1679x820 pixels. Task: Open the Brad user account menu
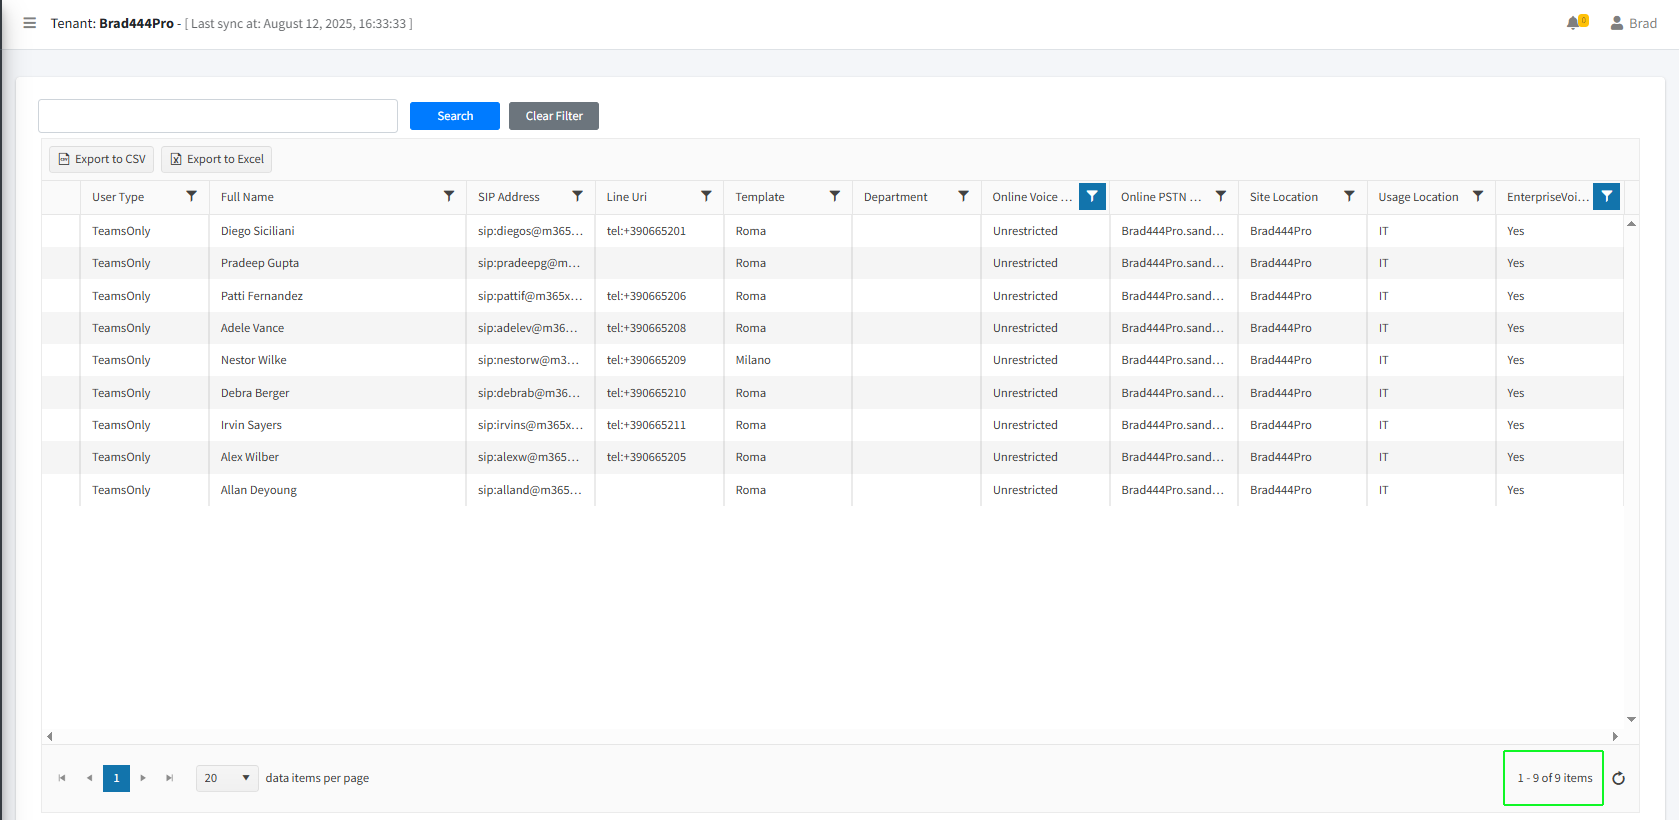(x=1633, y=23)
